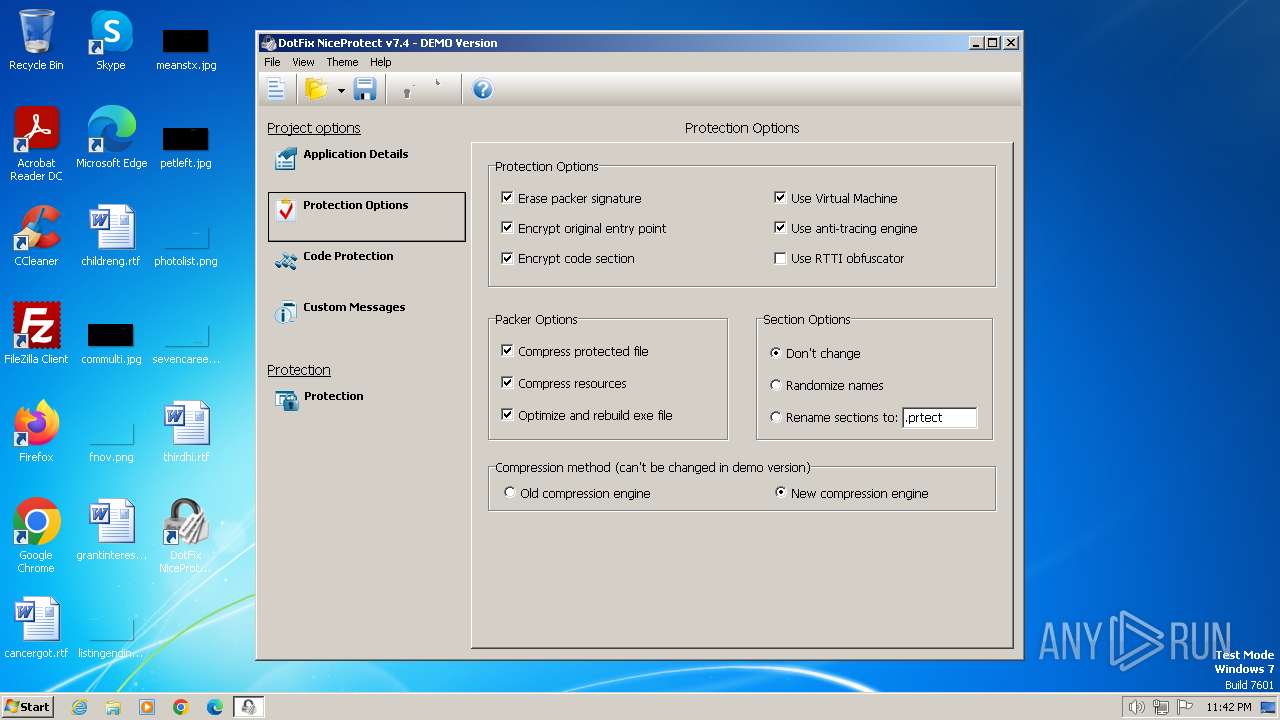Click the Start button

(27, 706)
